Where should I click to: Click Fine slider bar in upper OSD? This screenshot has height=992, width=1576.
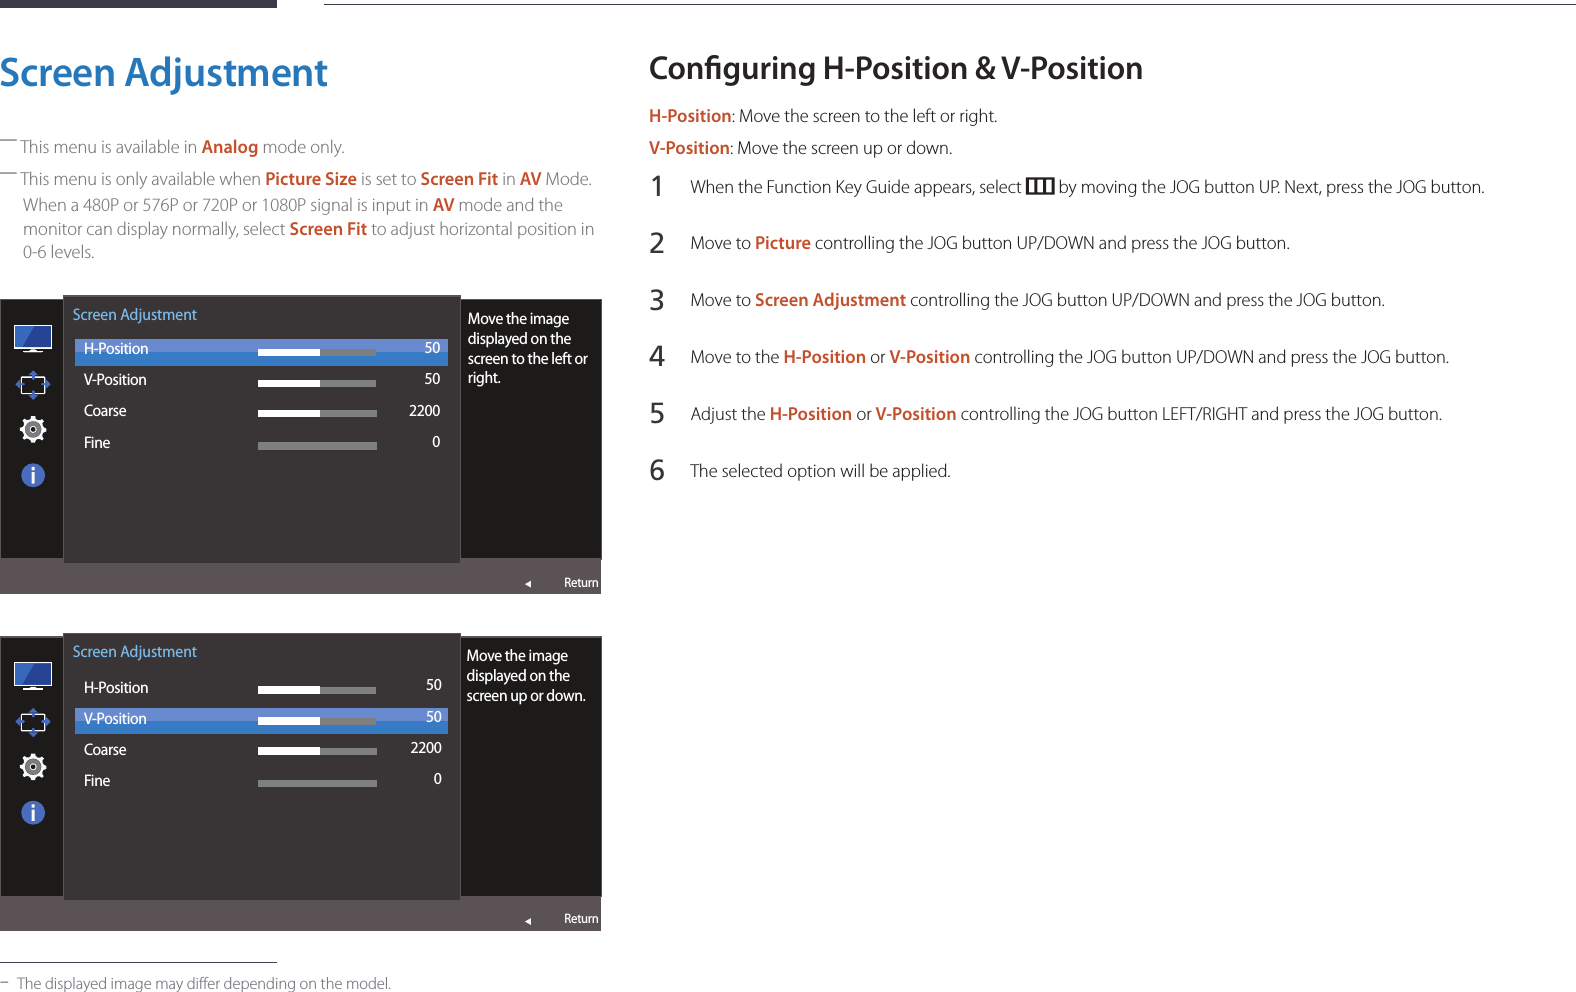pos(317,445)
